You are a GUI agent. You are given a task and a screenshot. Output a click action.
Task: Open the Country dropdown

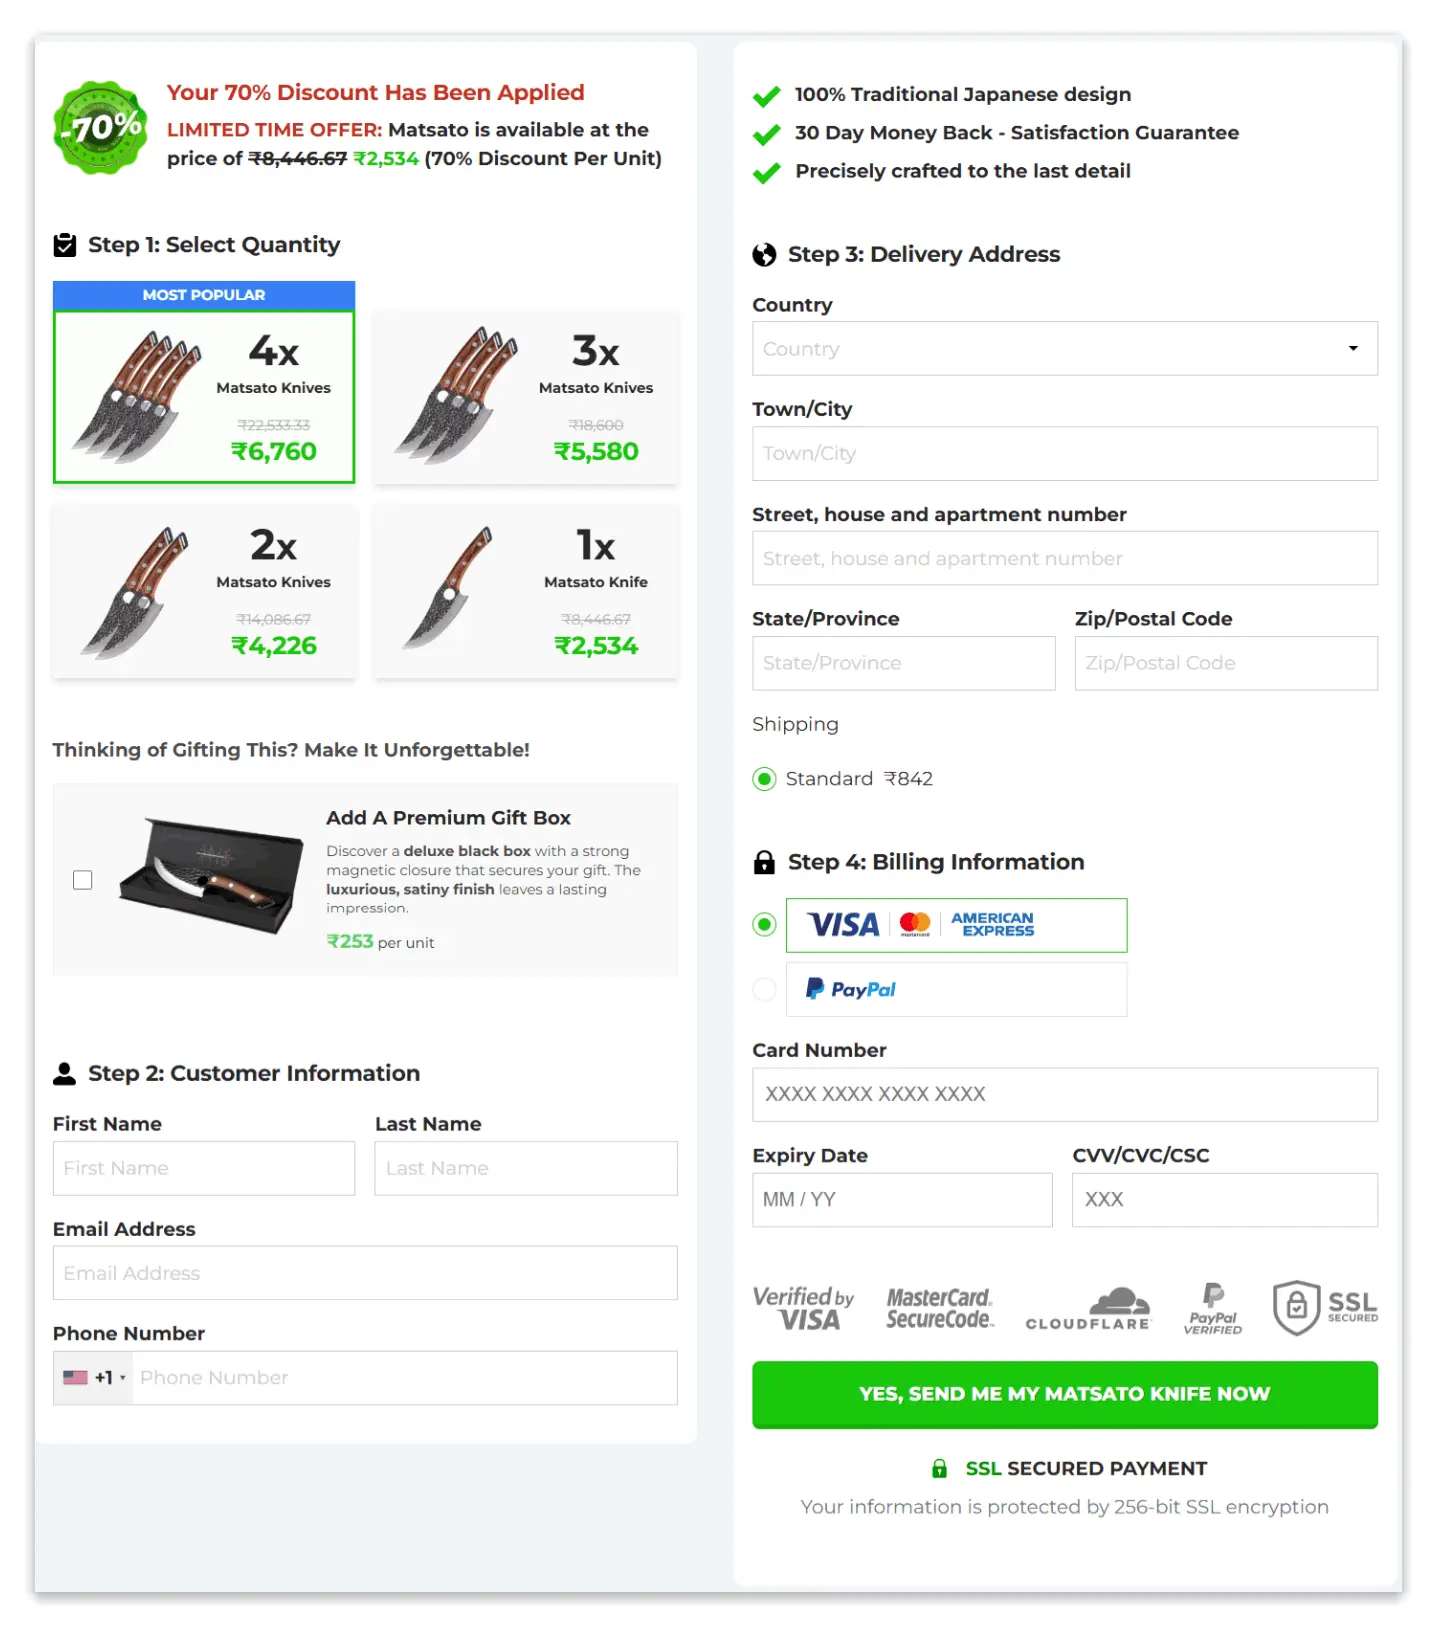click(x=1065, y=349)
